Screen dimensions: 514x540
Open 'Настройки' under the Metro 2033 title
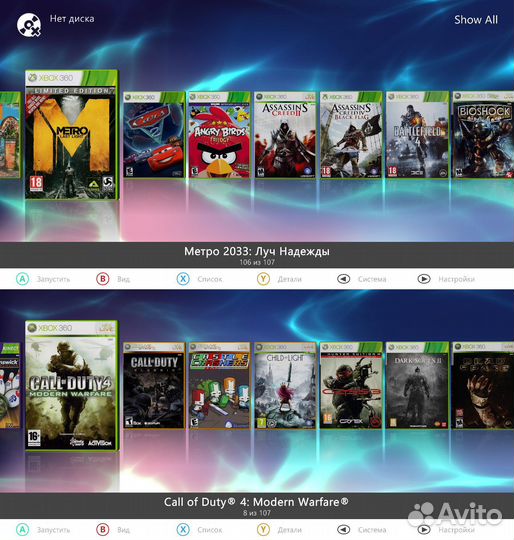click(x=446, y=279)
